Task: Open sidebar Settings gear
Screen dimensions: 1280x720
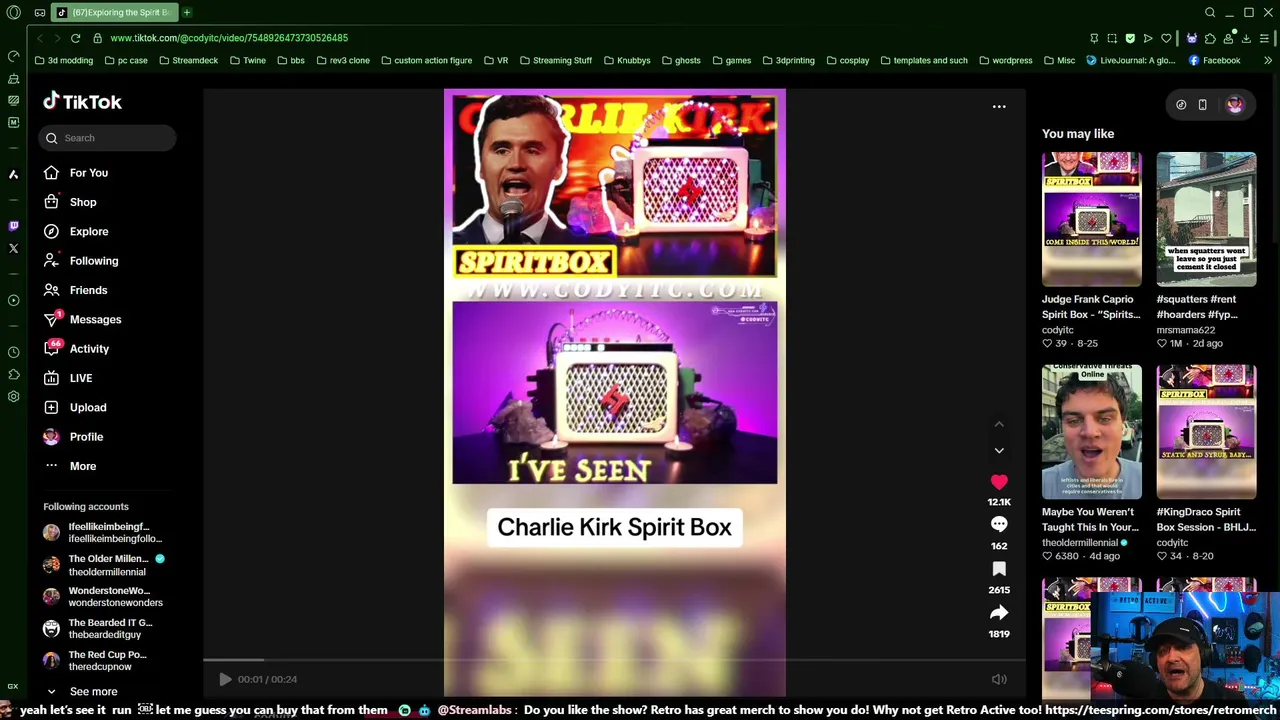Action: tap(13, 396)
